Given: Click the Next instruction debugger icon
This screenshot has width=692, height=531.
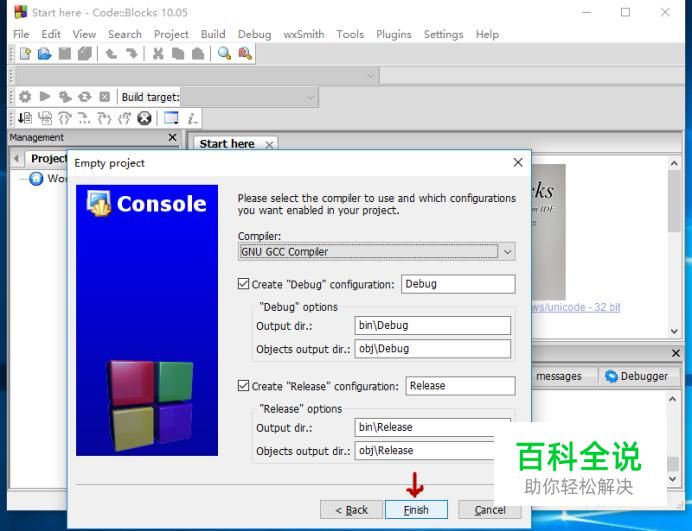Looking at the screenshot, I should 84,118.
